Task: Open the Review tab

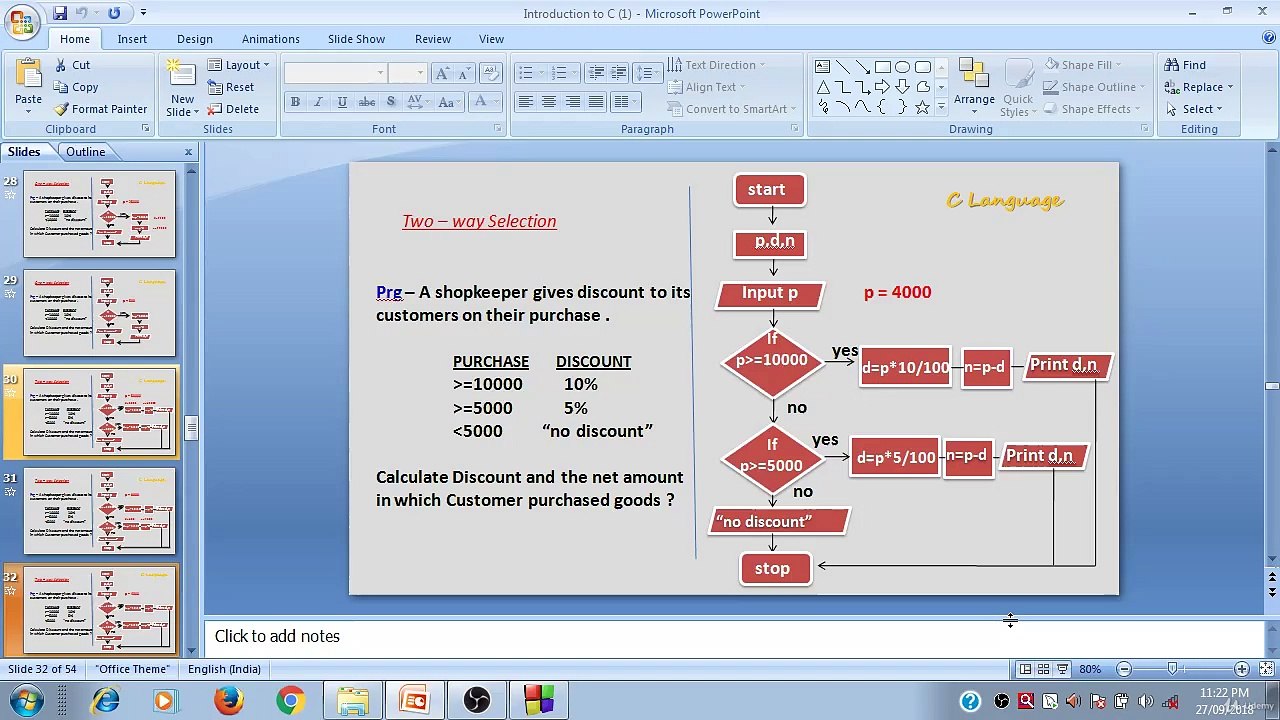Action: coord(433,39)
